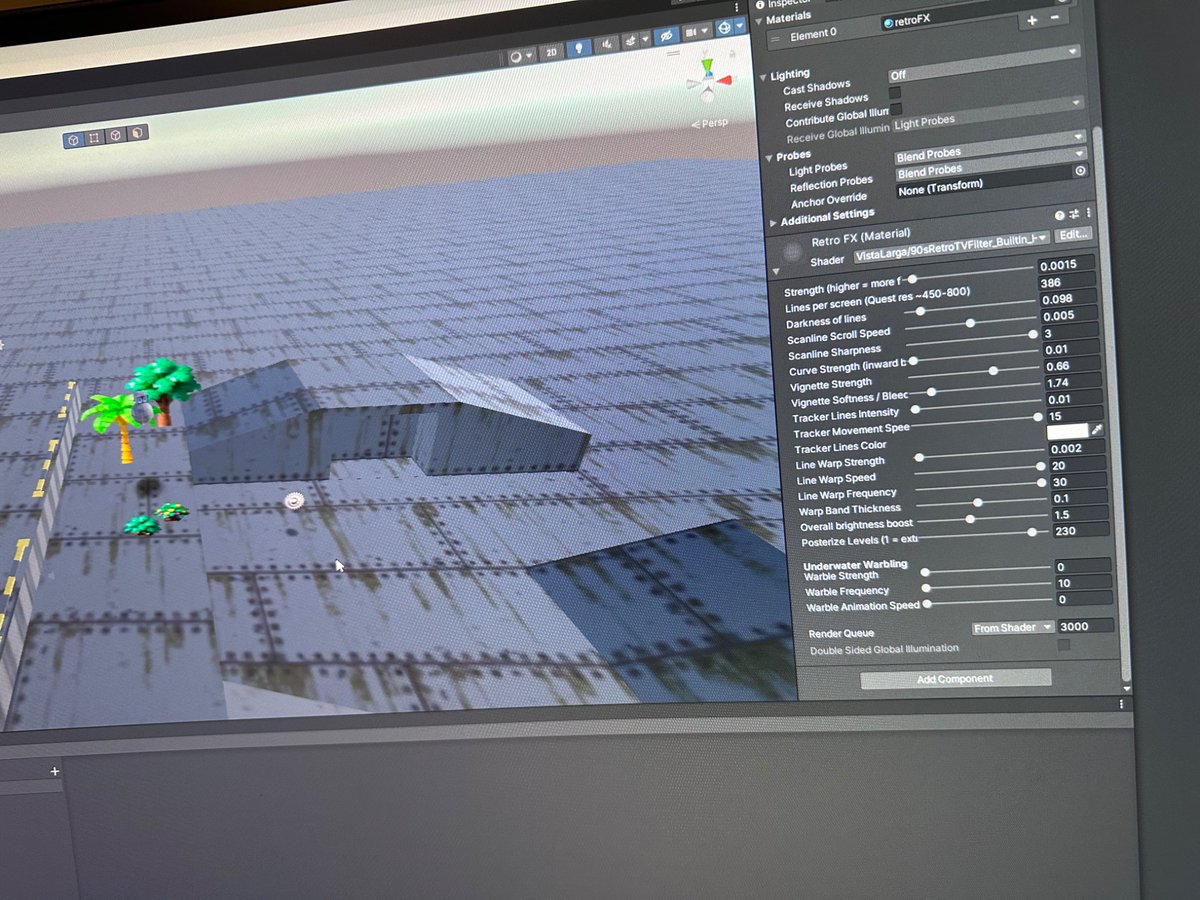
Task: Collapse the Retro FX material properties arrow
Action: coord(776,271)
